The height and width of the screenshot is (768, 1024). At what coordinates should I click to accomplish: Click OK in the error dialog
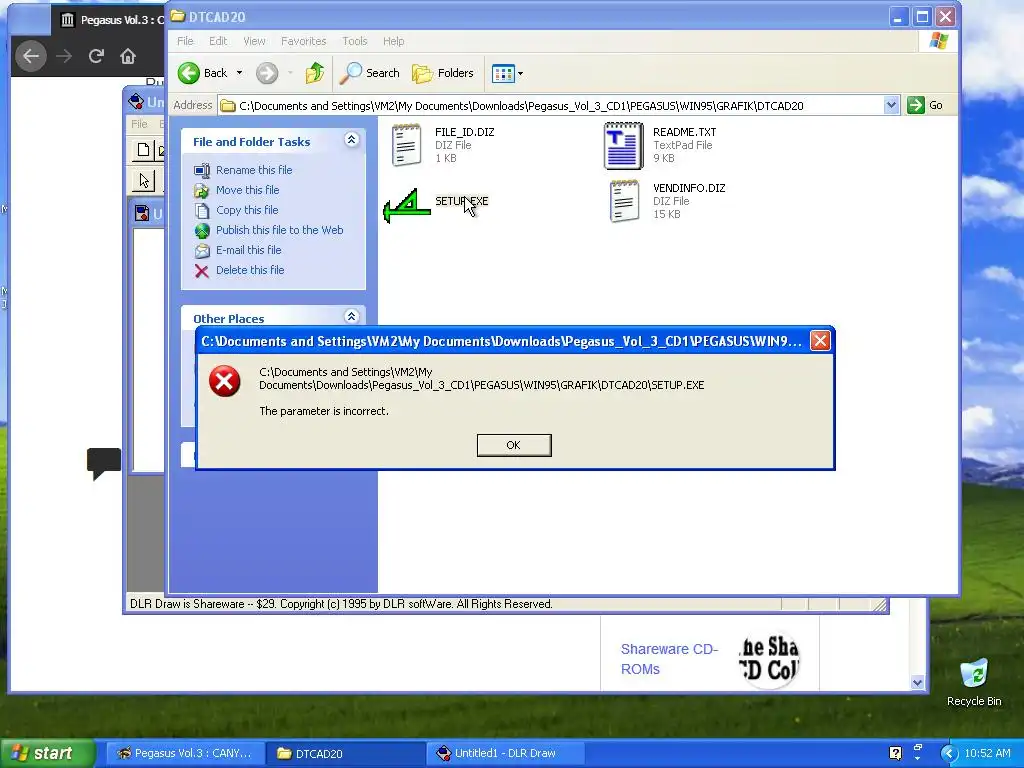coord(514,445)
